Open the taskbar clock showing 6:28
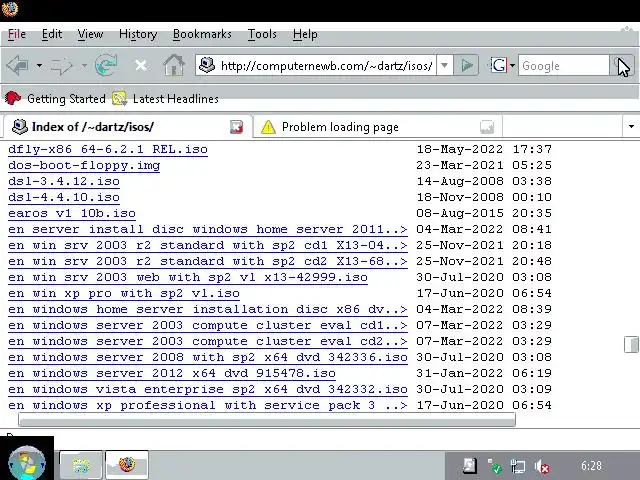The image size is (640, 480). pyautogui.click(x=591, y=465)
